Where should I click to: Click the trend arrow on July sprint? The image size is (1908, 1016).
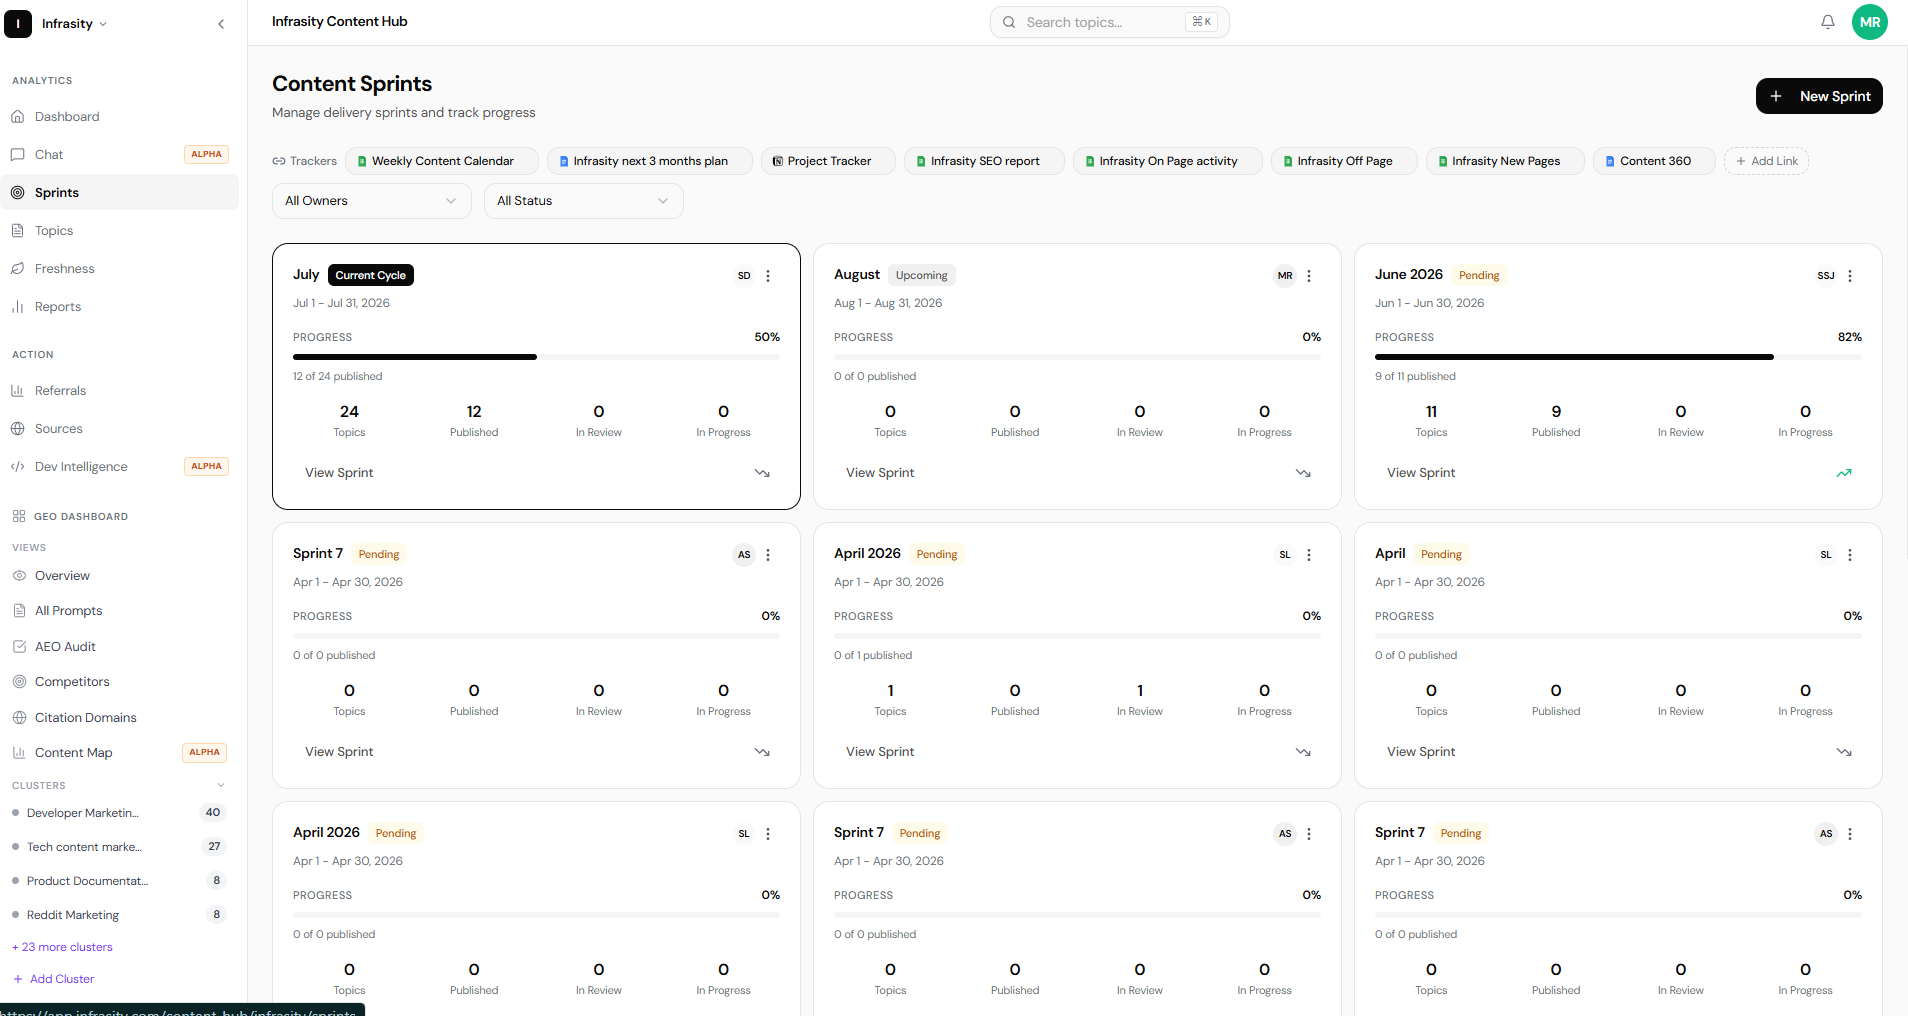762,473
